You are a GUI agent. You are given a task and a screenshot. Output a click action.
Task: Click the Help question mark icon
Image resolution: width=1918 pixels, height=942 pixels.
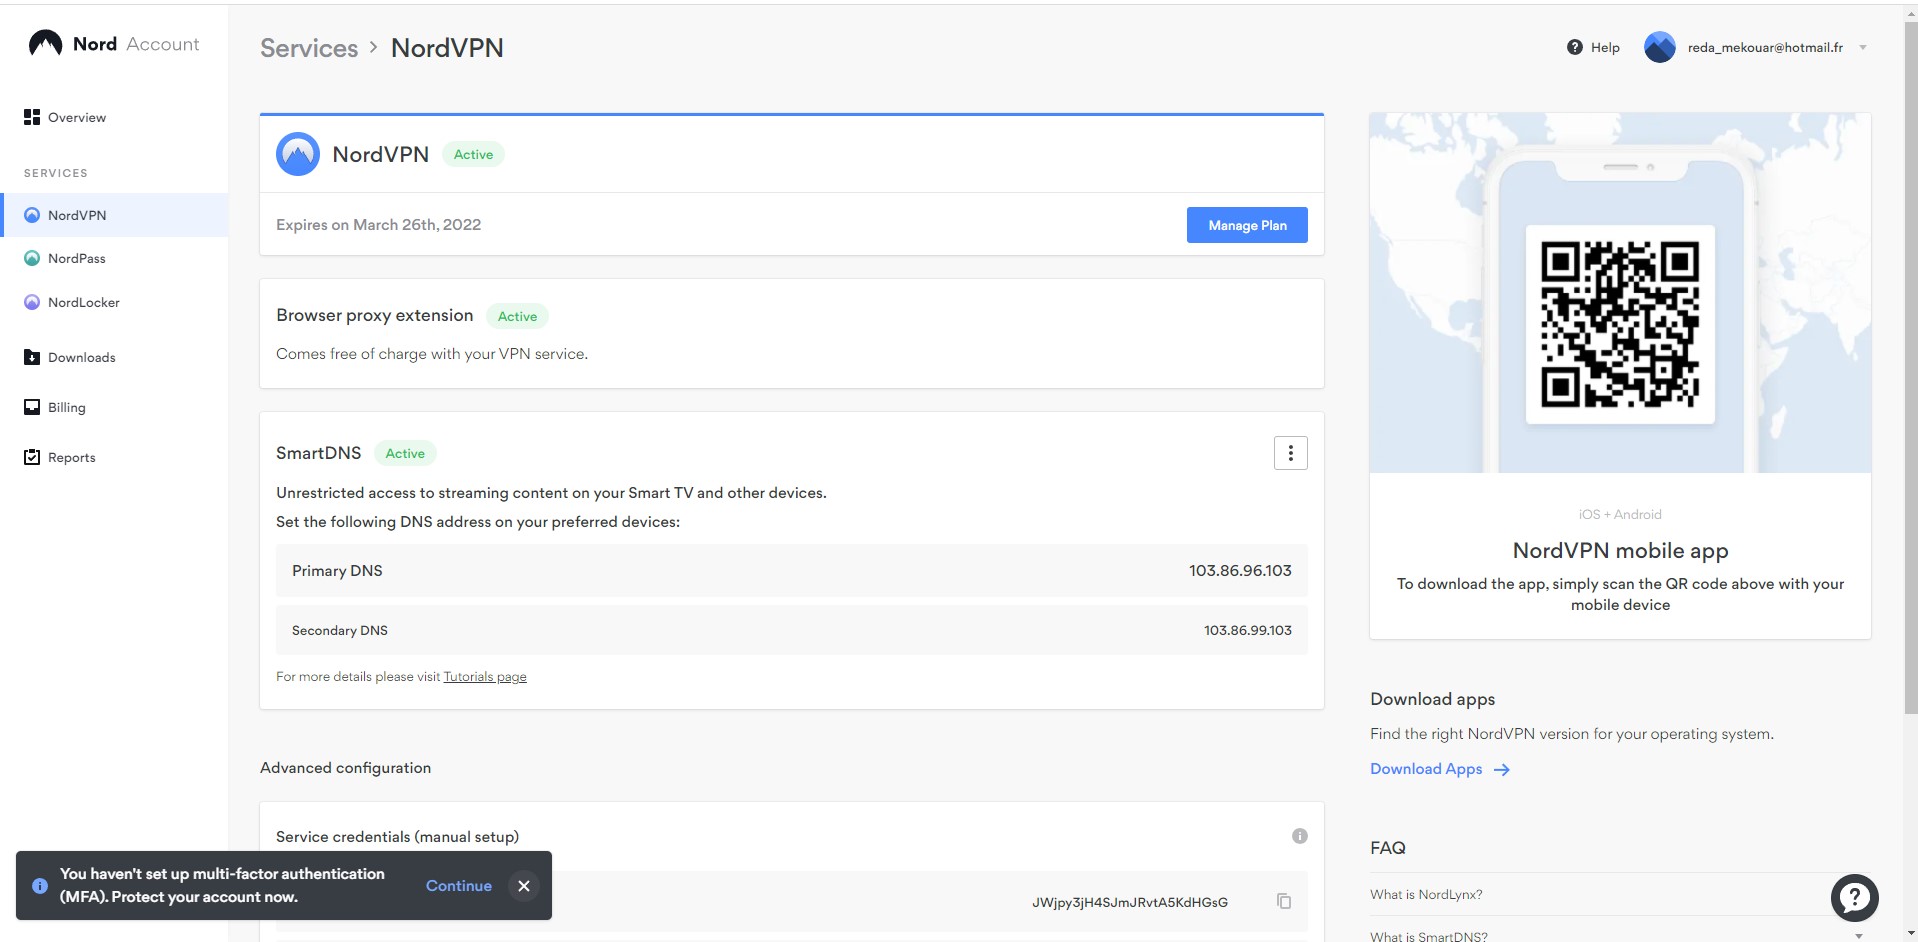tap(1575, 47)
